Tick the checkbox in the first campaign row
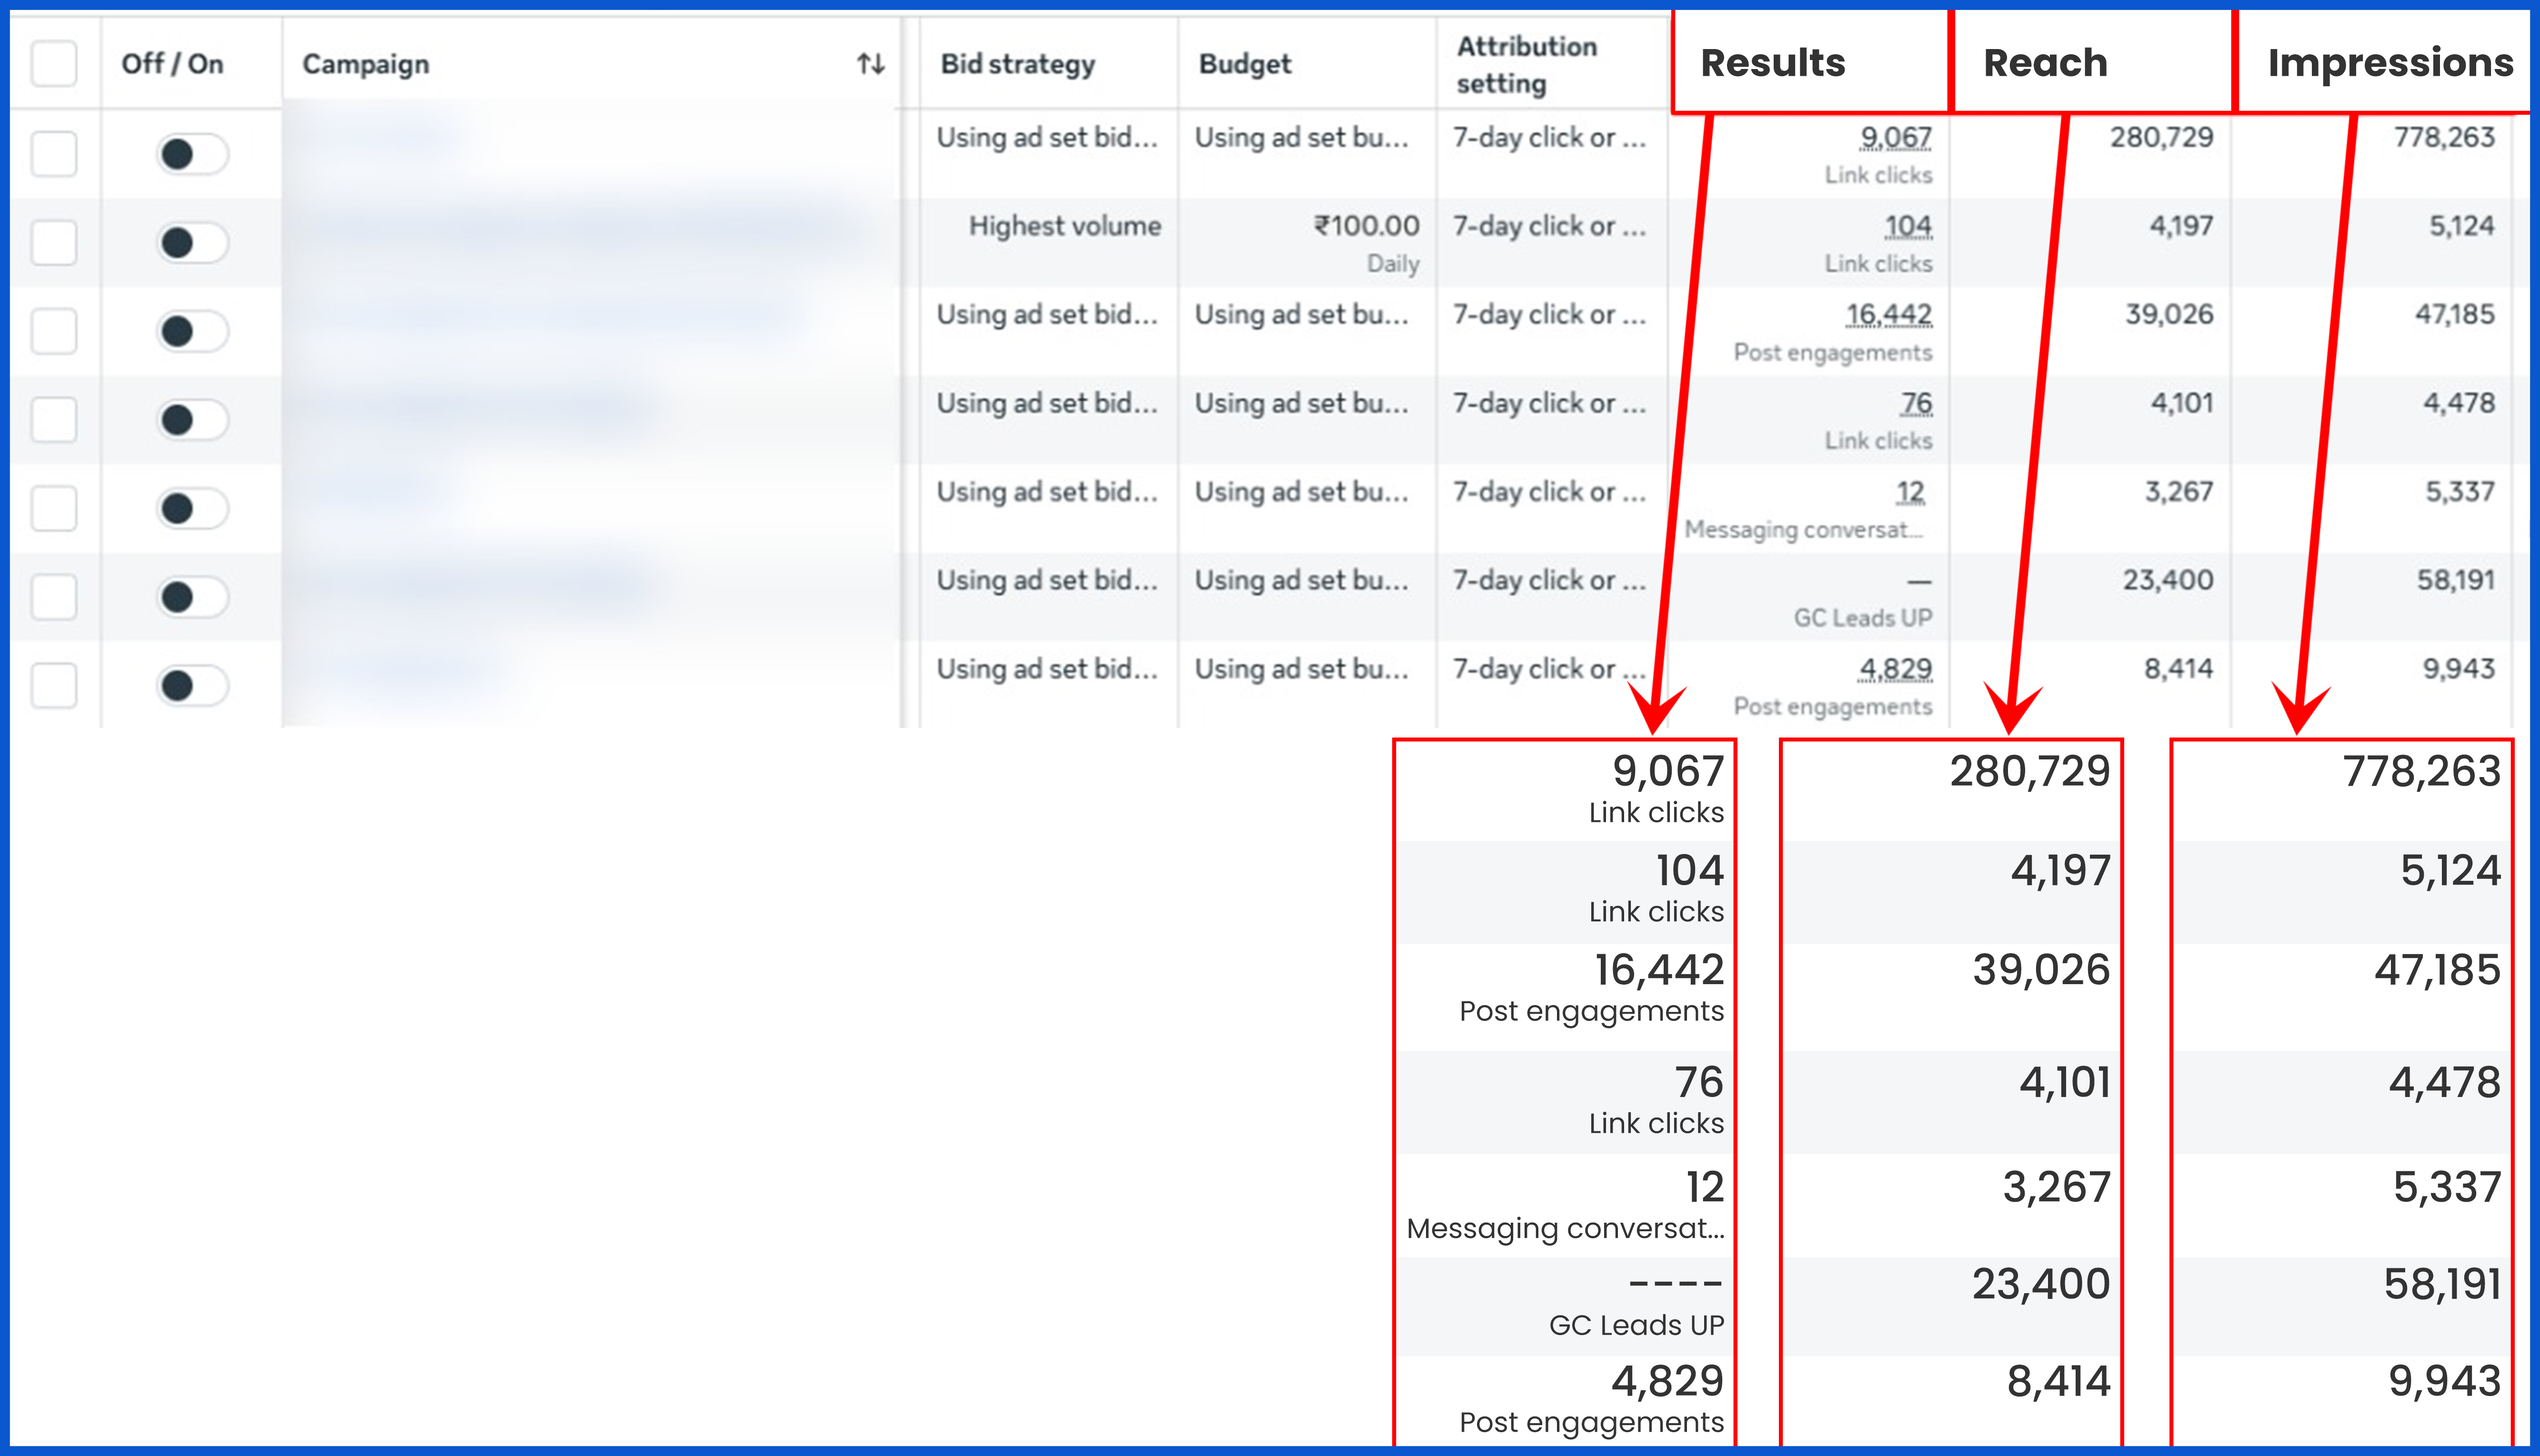Screen dimensions: 2540x1456 click(54, 154)
